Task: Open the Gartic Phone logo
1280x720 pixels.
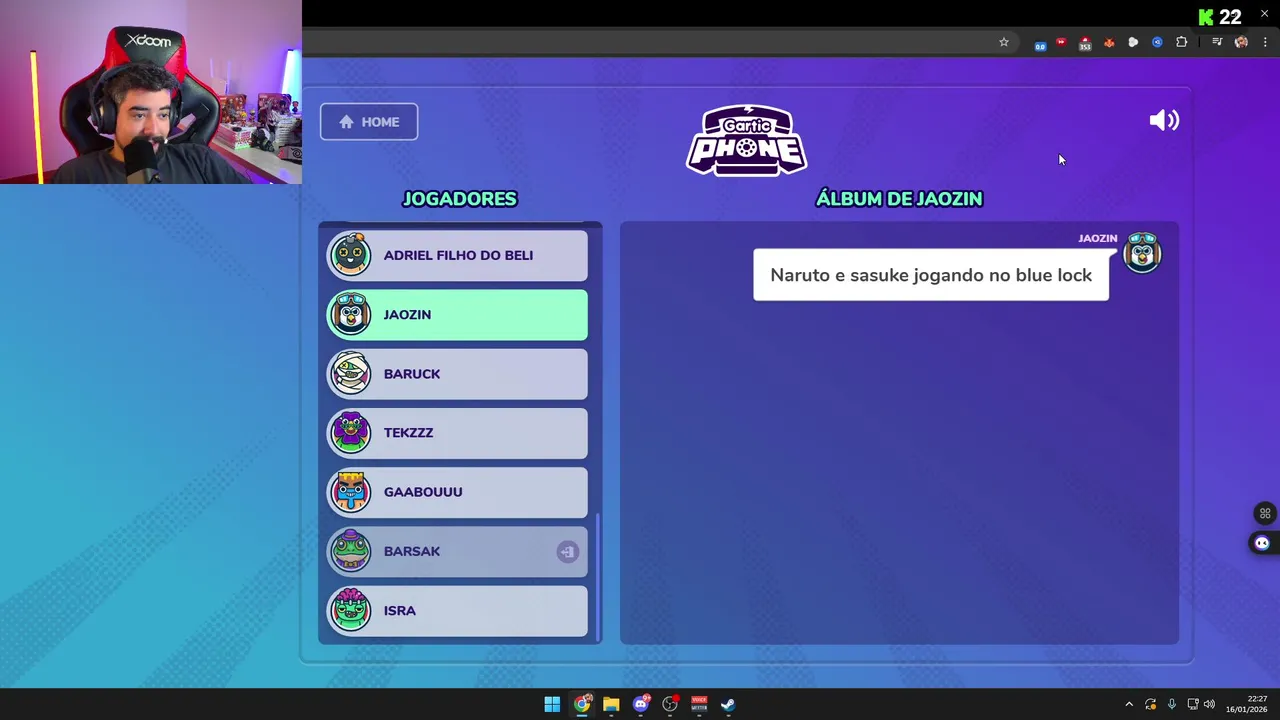Action: (x=747, y=140)
